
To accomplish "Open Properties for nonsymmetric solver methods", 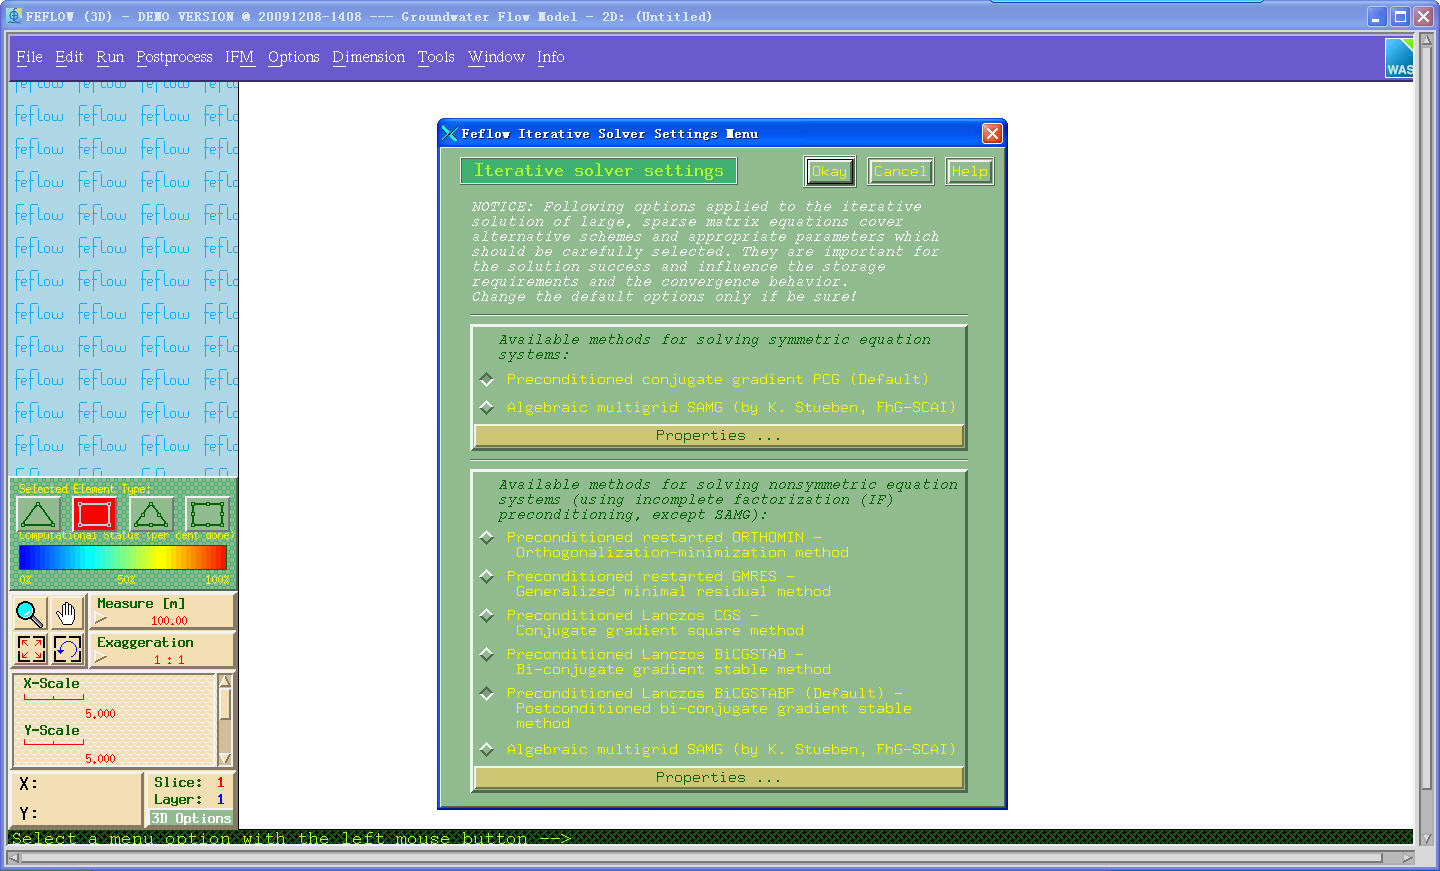I will [x=719, y=778].
